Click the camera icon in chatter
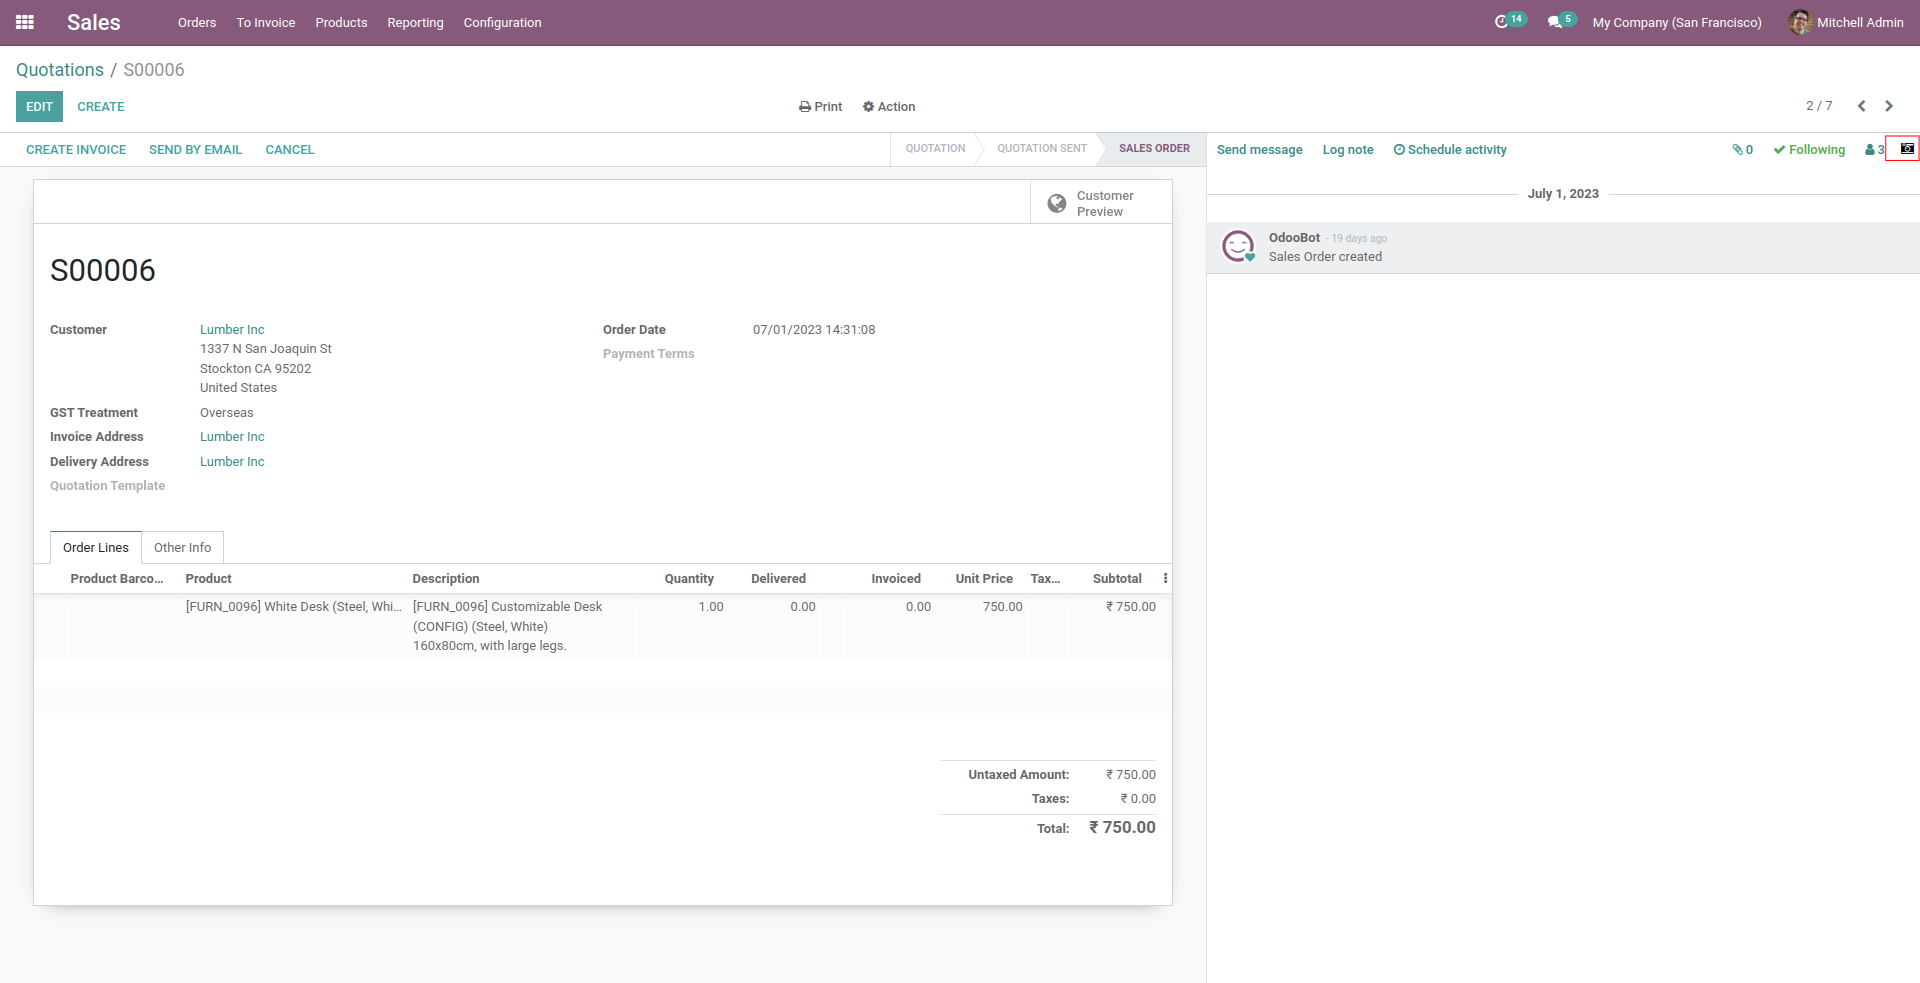Viewport: 1920px width, 983px height. click(1906, 149)
